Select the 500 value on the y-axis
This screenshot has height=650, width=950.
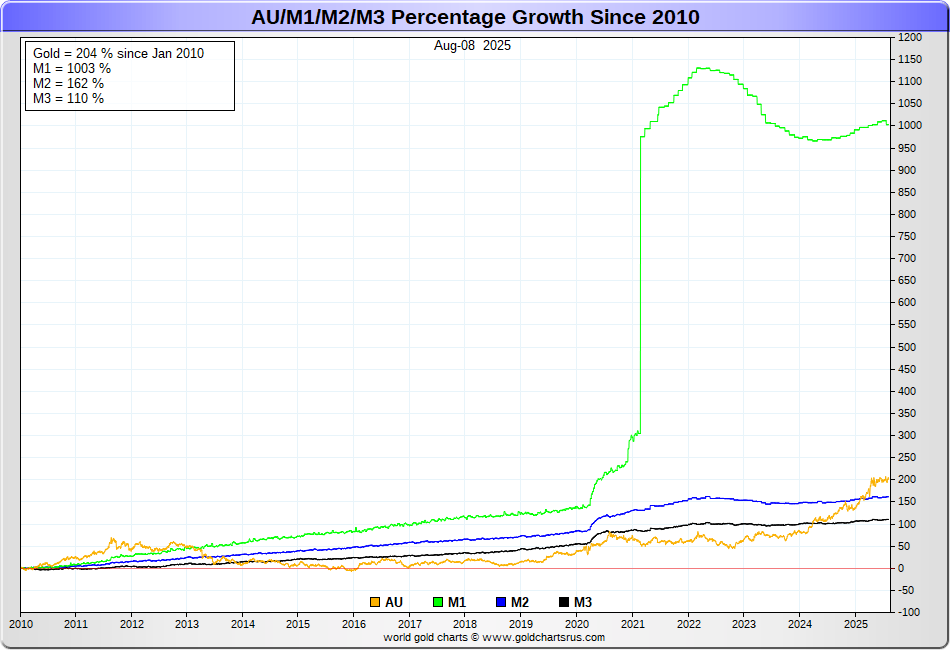pos(907,347)
